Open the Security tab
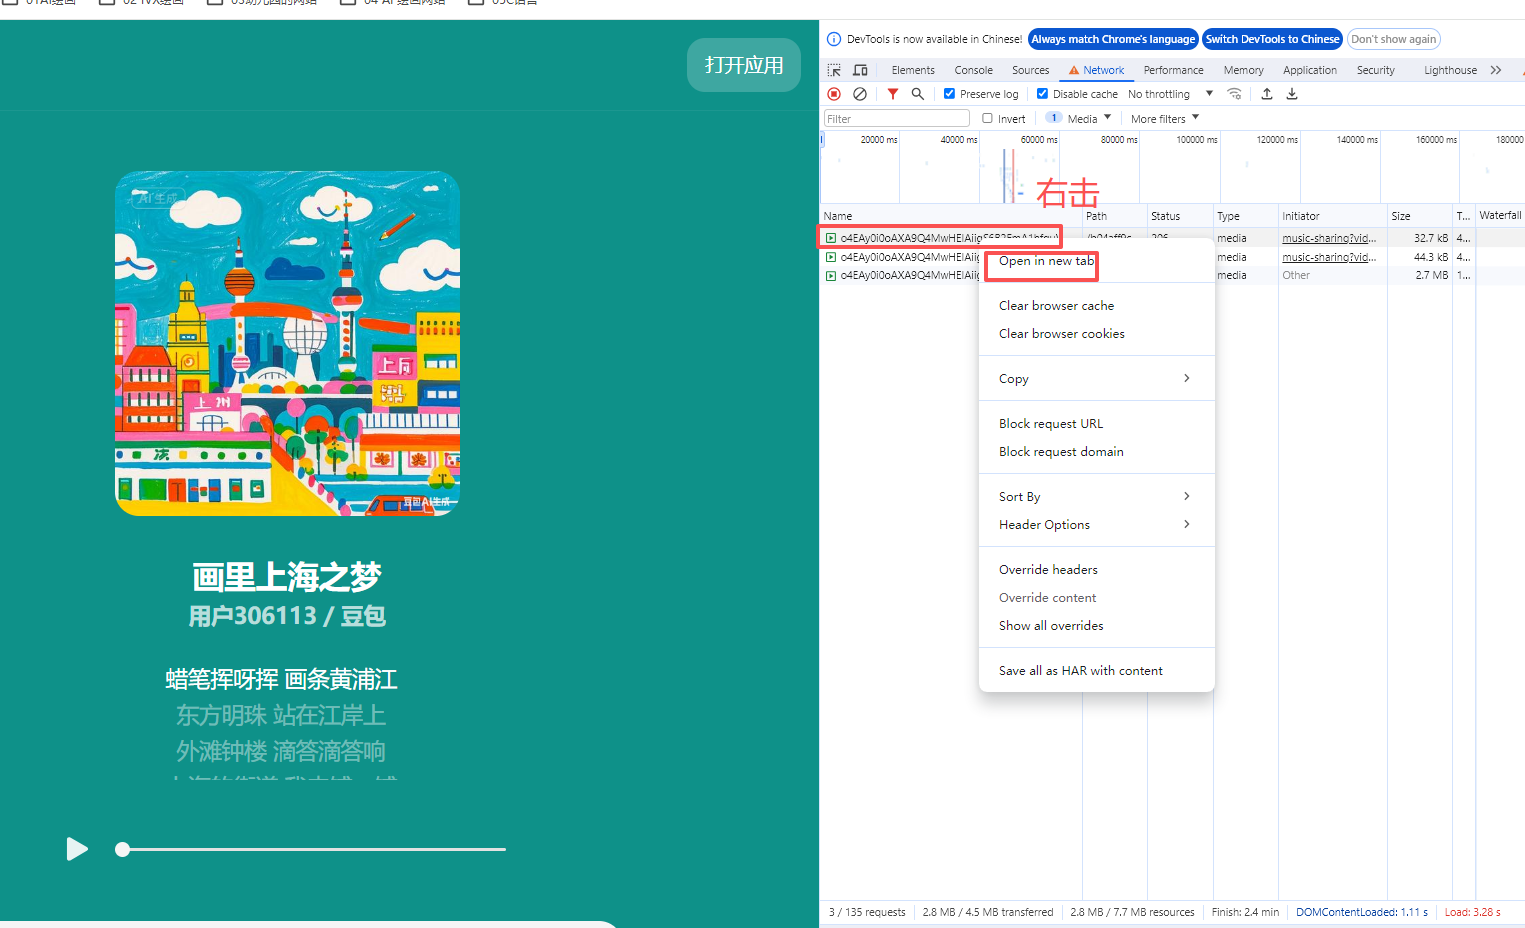Image resolution: width=1525 pixels, height=928 pixels. (1375, 70)
